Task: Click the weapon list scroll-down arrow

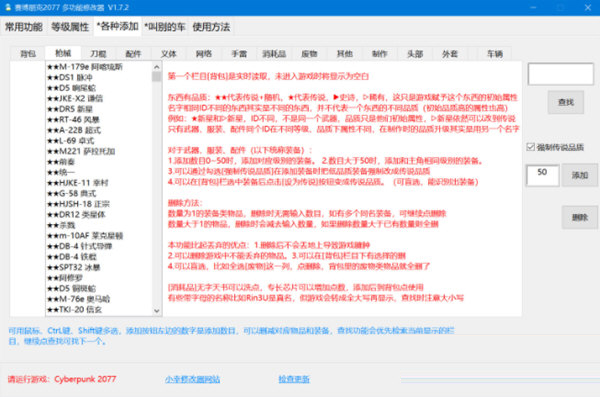Action: [157, 310]
